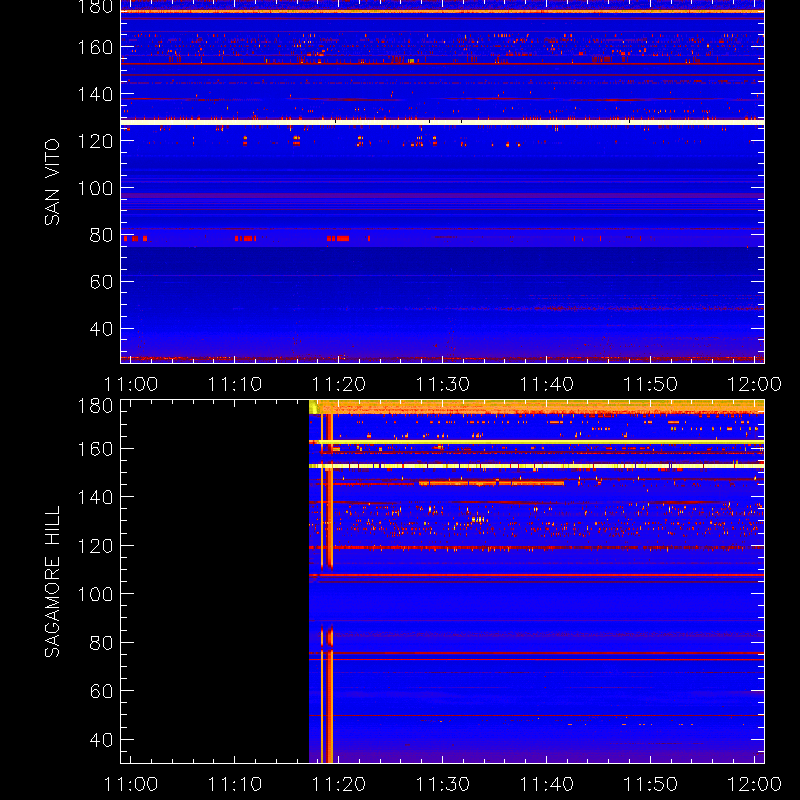Click the 140 frequency label on San Vito axis
The image size is (800, 800).
pos(95,94)
